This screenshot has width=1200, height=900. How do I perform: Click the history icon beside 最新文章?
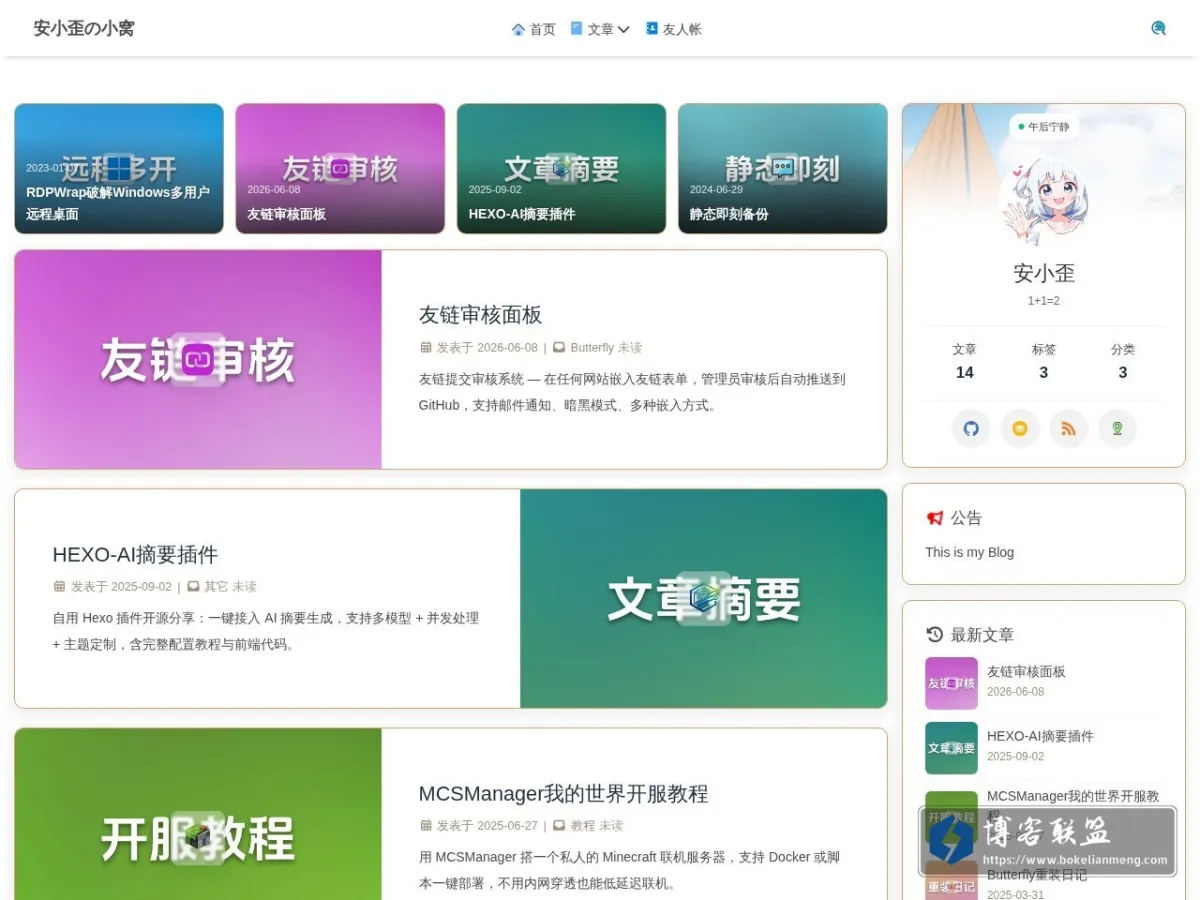pyautogui.click(x=935, y=634)
